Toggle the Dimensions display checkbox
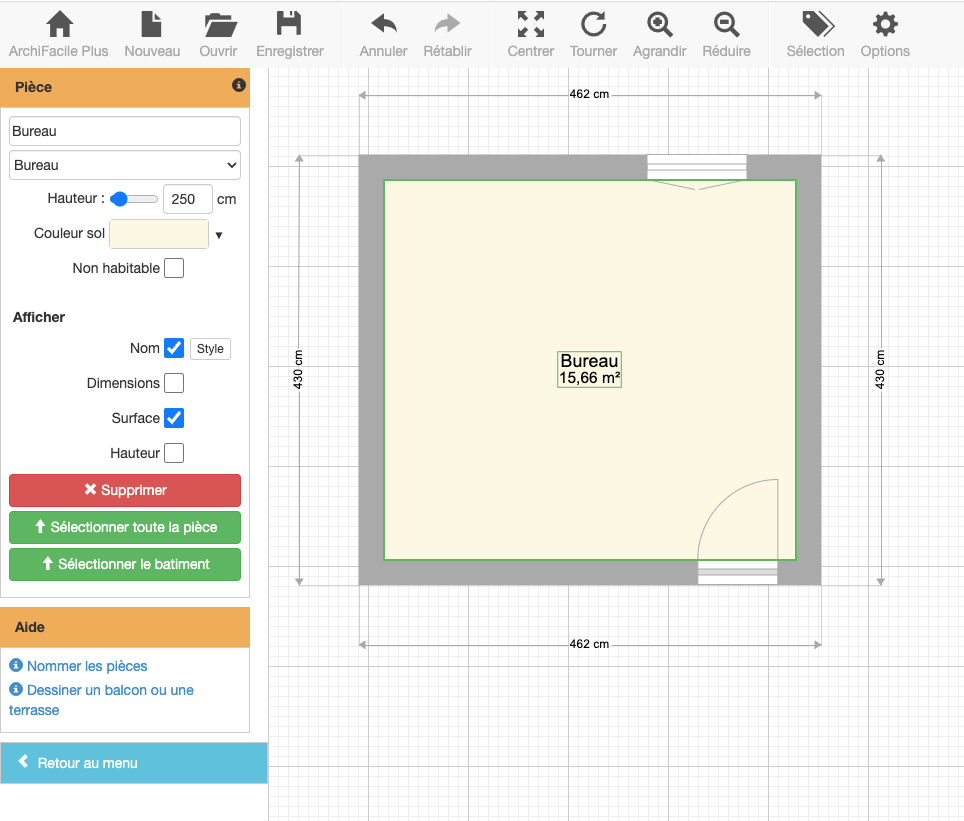This screenshot has height=821, width=964. (x=174, y=383)
